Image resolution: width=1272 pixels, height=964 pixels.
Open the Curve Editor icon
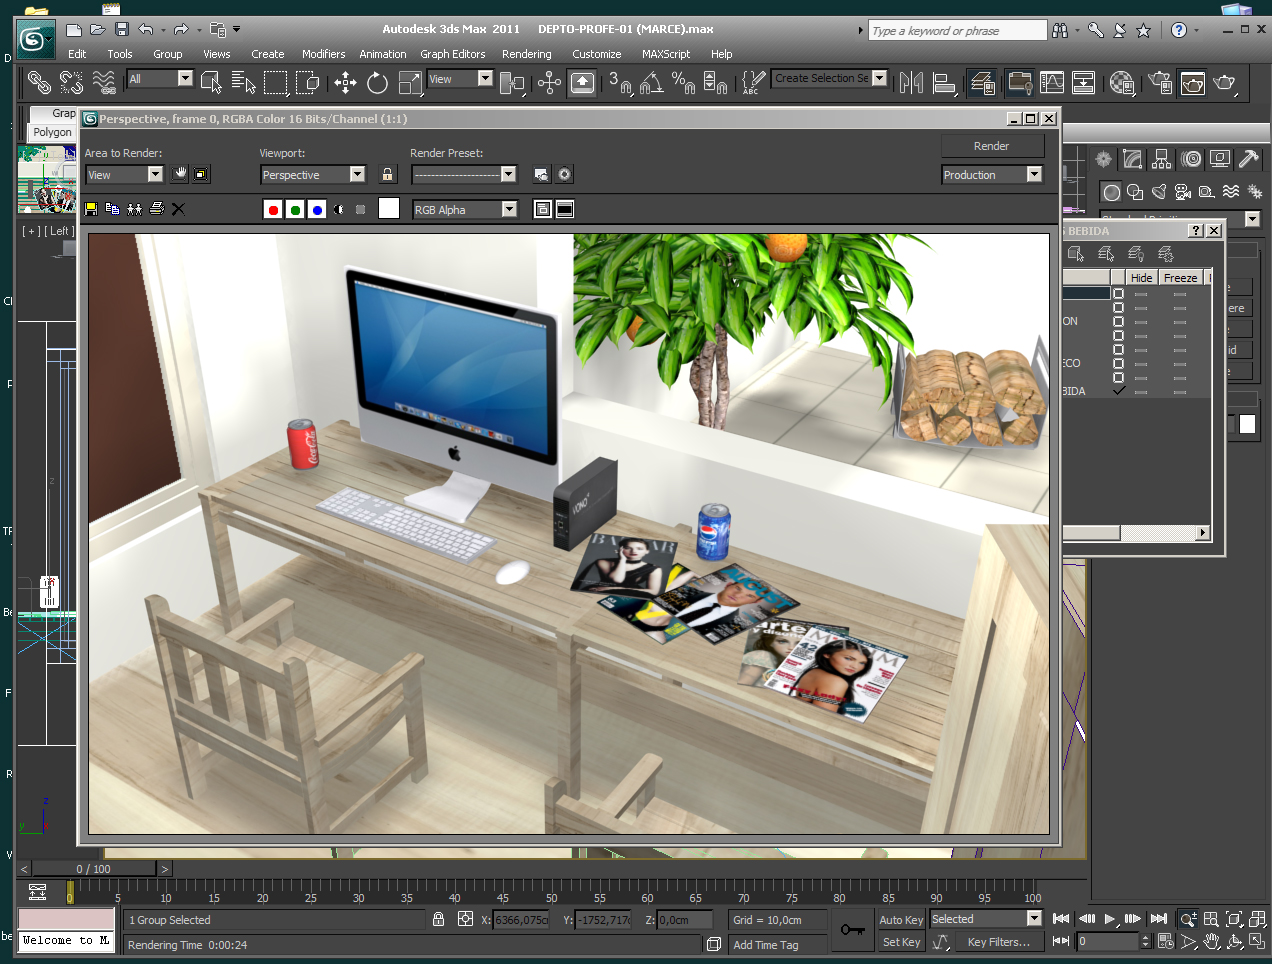(x=1052, y=83)
